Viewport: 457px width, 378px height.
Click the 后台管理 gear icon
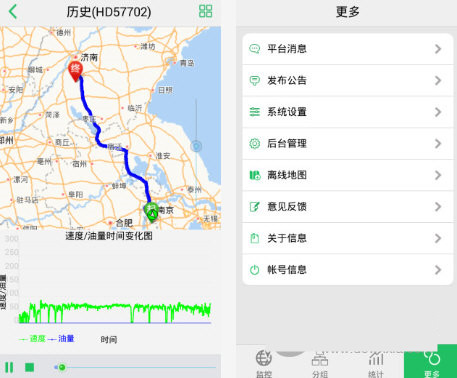[x=255, y=144]
